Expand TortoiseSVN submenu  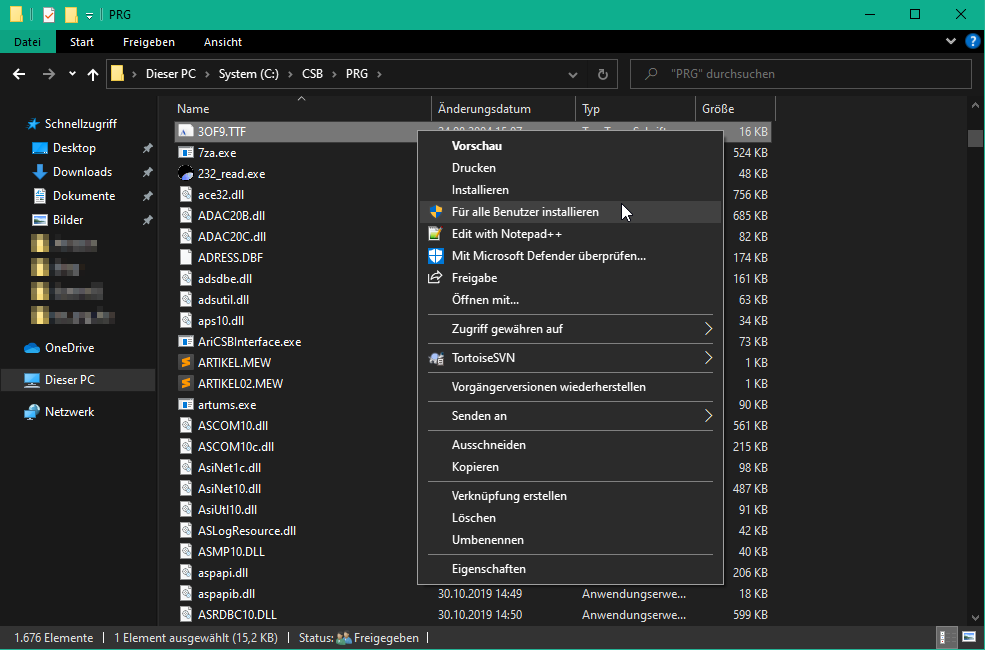(570, 358)
